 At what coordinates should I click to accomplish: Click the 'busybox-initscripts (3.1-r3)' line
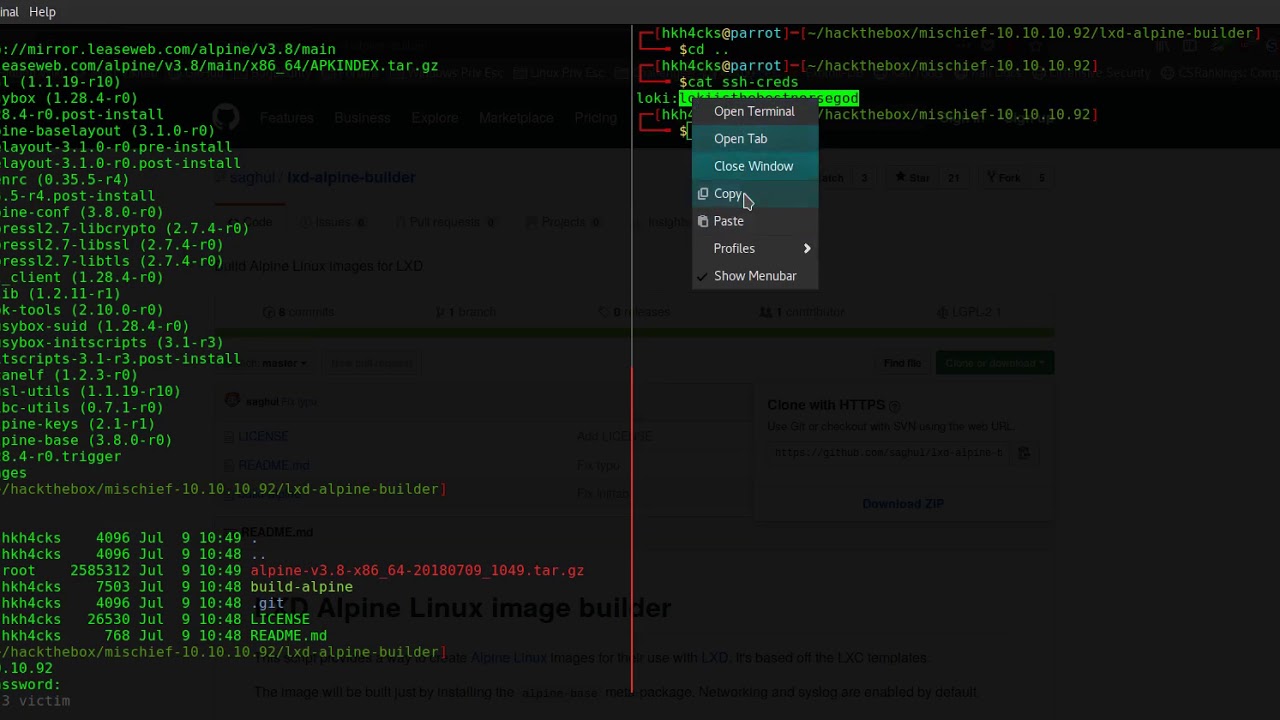[x=111, y=342]
